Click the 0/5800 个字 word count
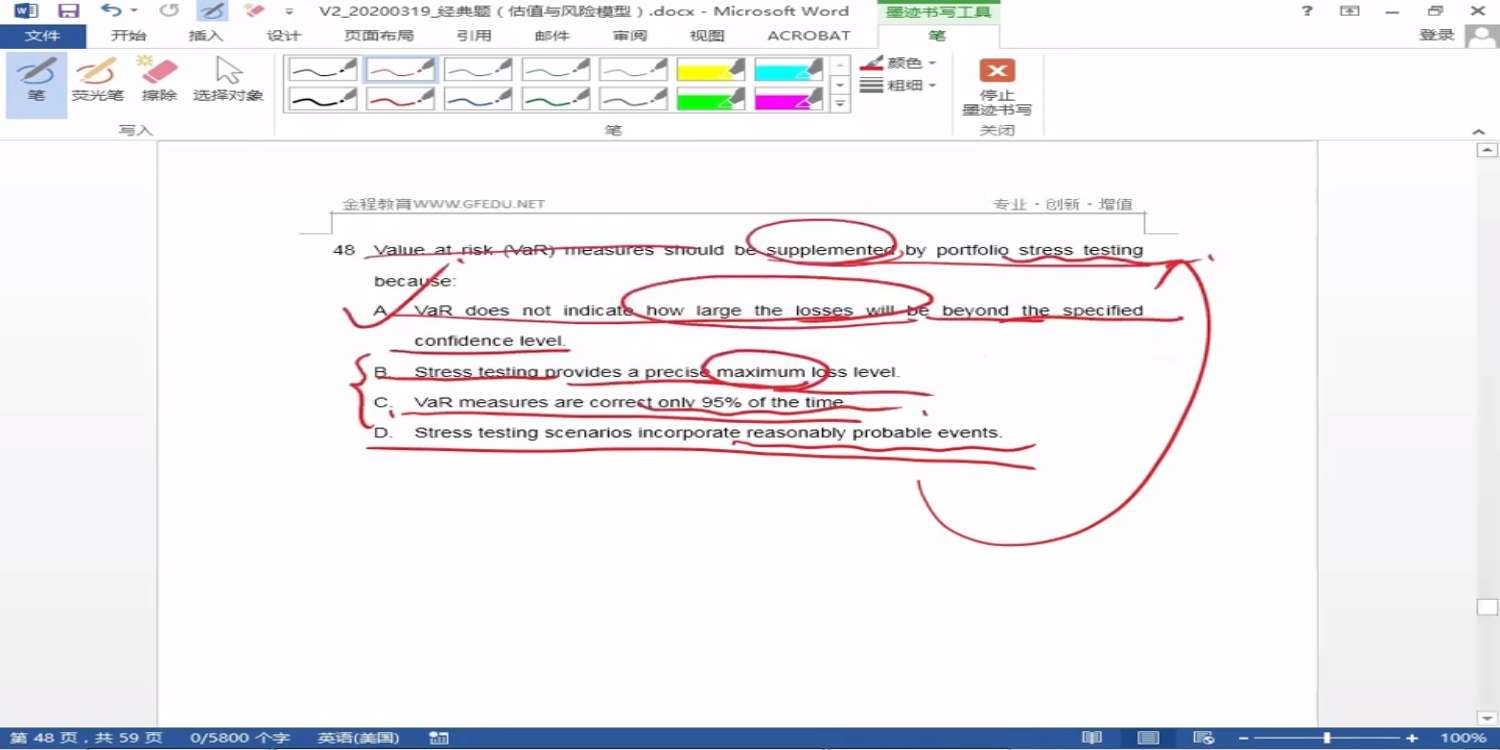 [x=240, y=738]
